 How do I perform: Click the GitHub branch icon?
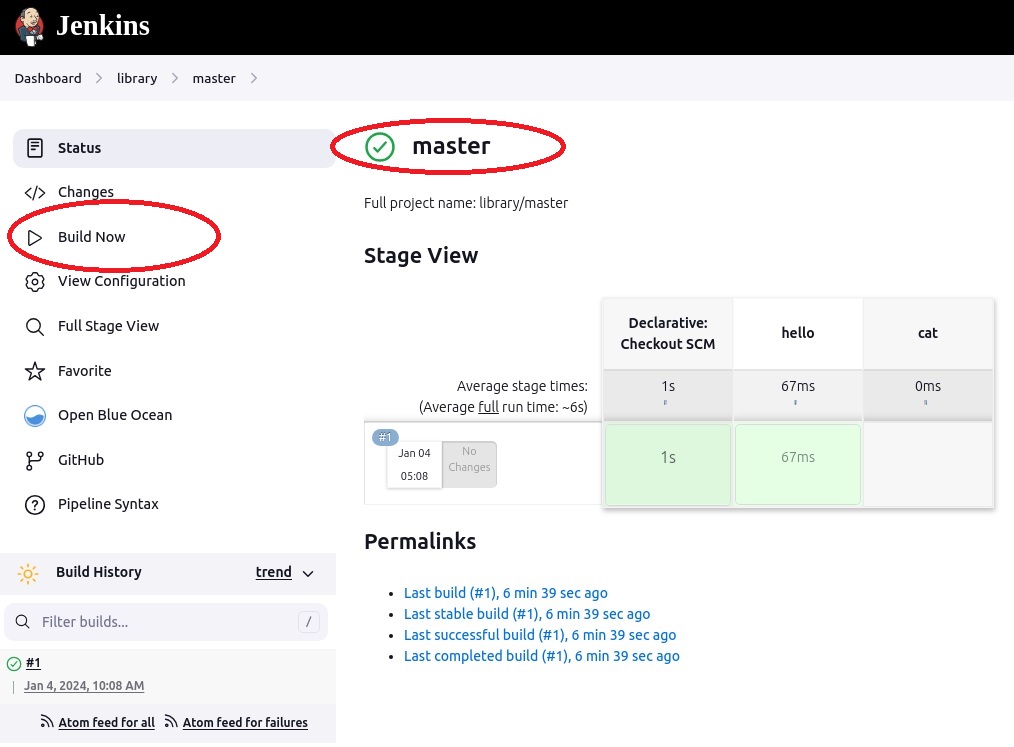pyautogui.click(x=35, y=460)
